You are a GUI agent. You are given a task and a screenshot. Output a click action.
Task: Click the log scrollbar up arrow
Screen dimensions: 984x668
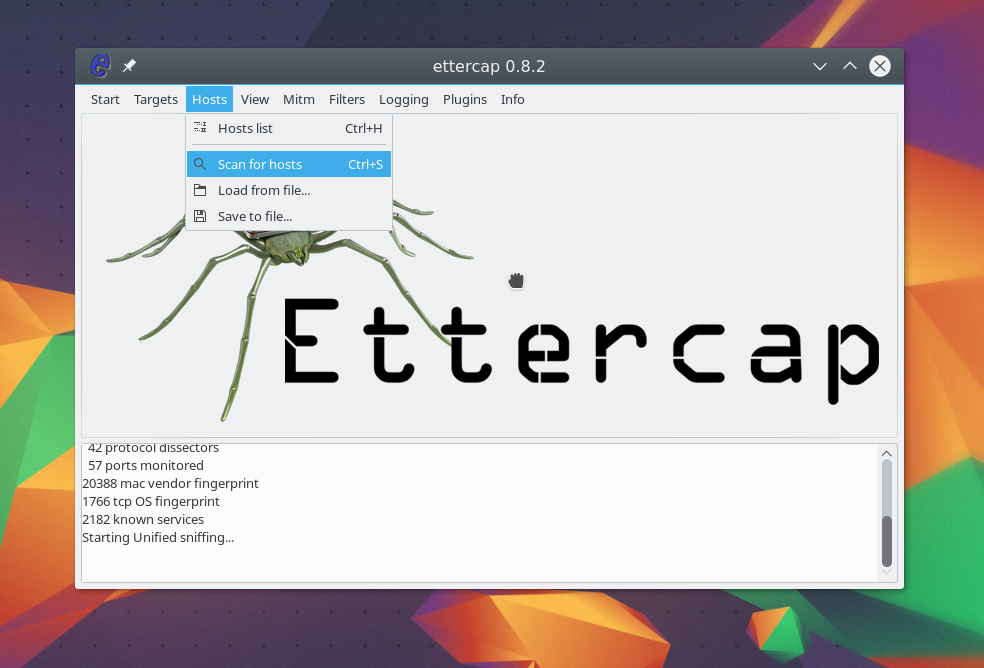(x=887, y=453)
